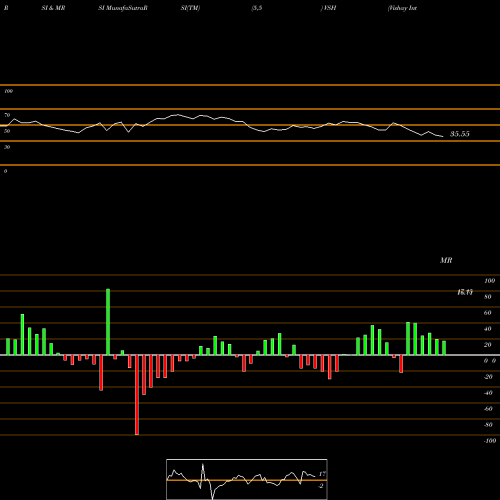This screenshot has height=500, width=500.
Task: Click the MR axis label -60
Action: point(488,409)
